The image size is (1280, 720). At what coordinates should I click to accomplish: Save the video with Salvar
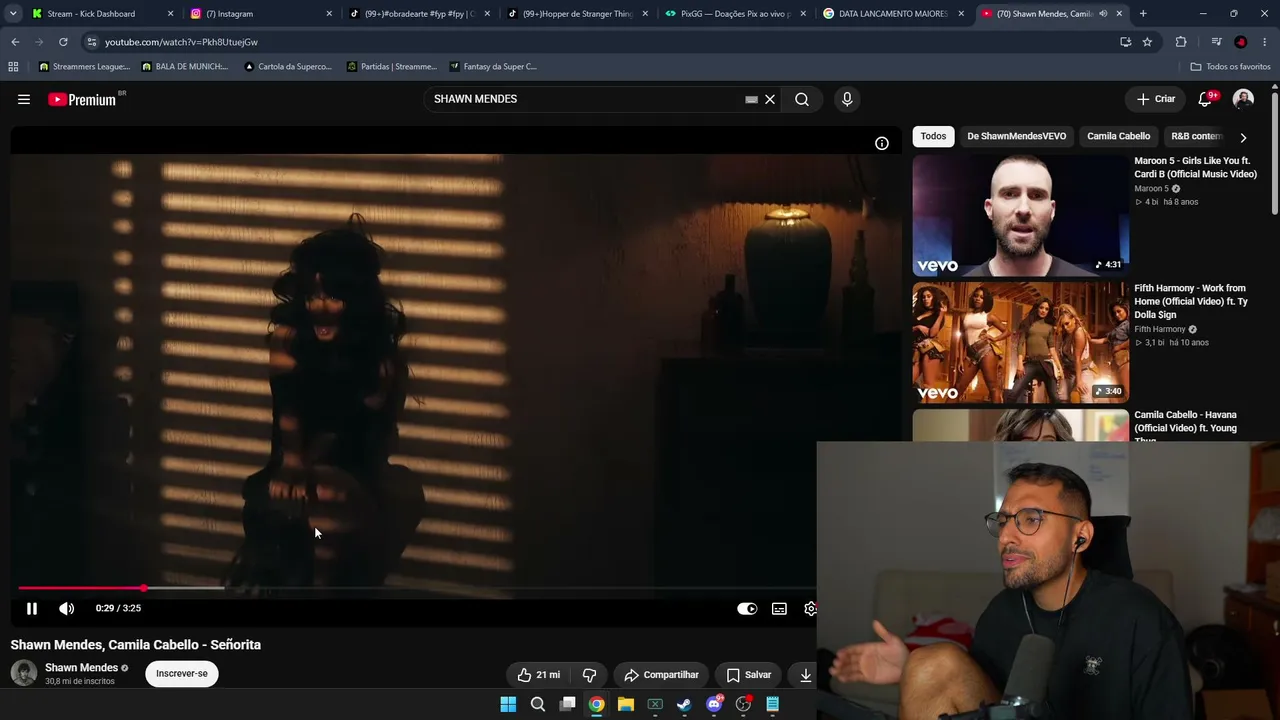(748, 675)
